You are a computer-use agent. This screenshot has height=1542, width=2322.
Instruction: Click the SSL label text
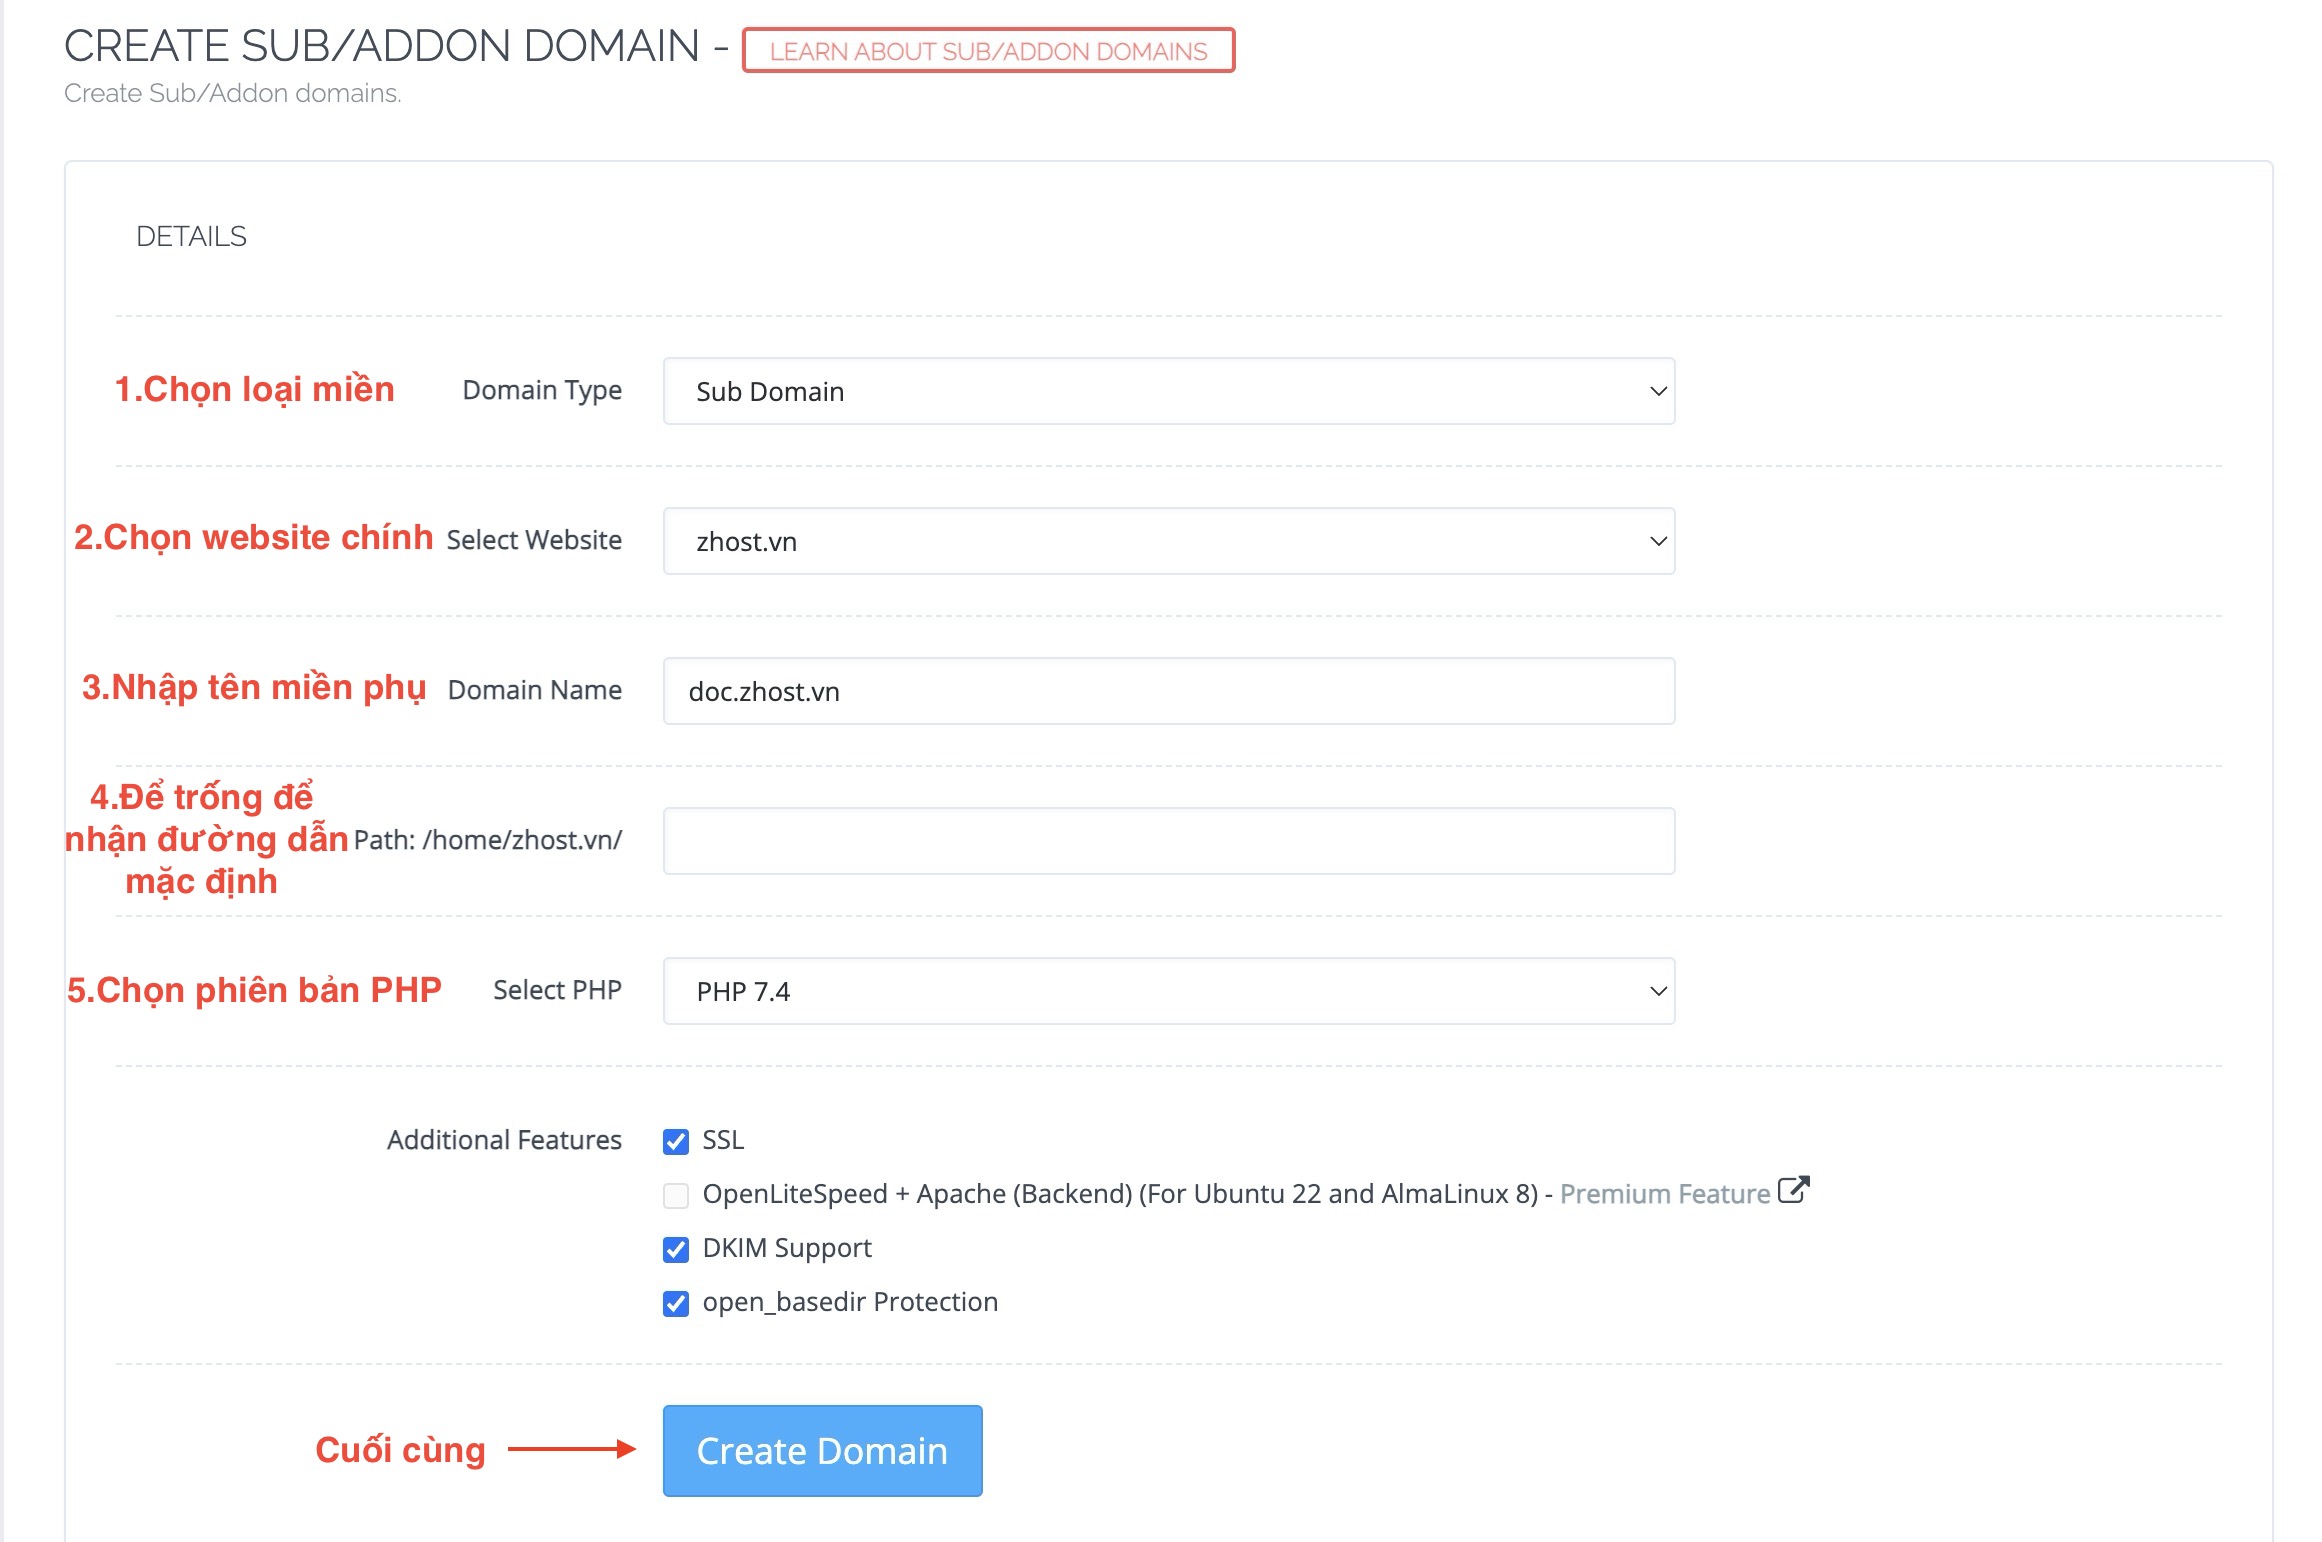723,1140
